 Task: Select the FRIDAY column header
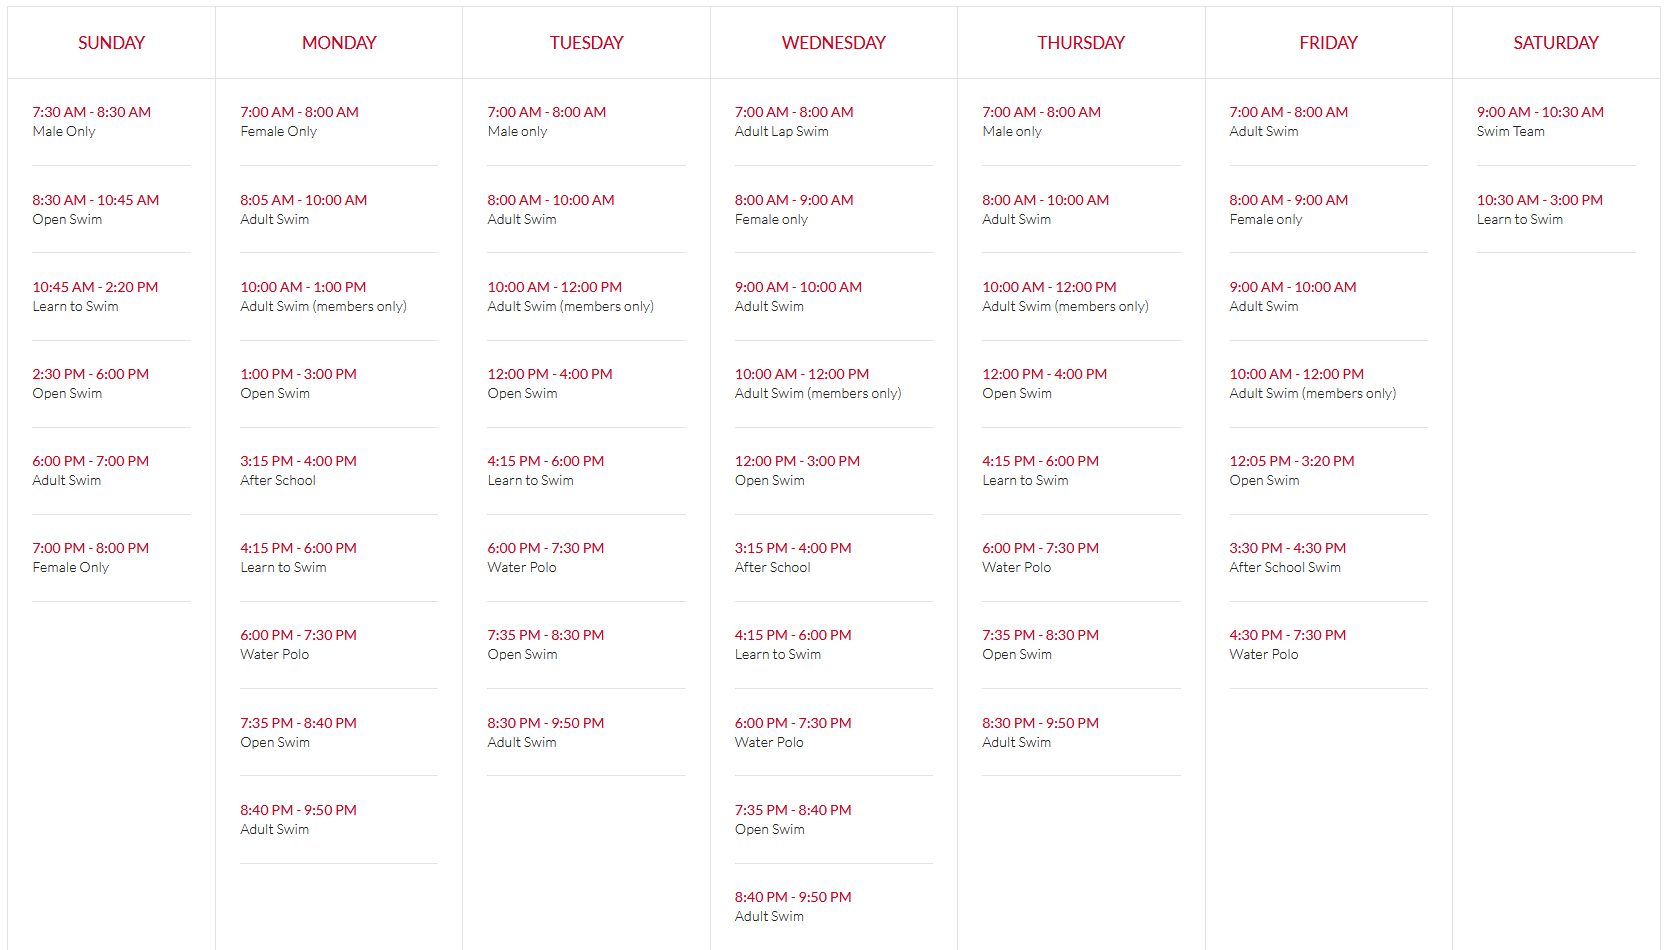pos(1328,43)
